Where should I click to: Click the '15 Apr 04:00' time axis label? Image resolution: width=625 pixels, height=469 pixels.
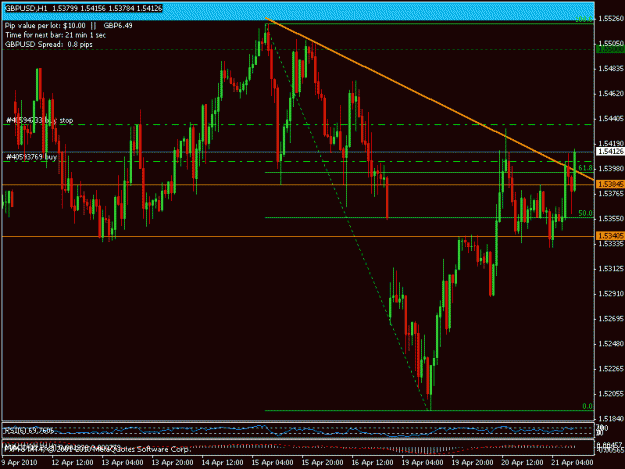(273, 463)
